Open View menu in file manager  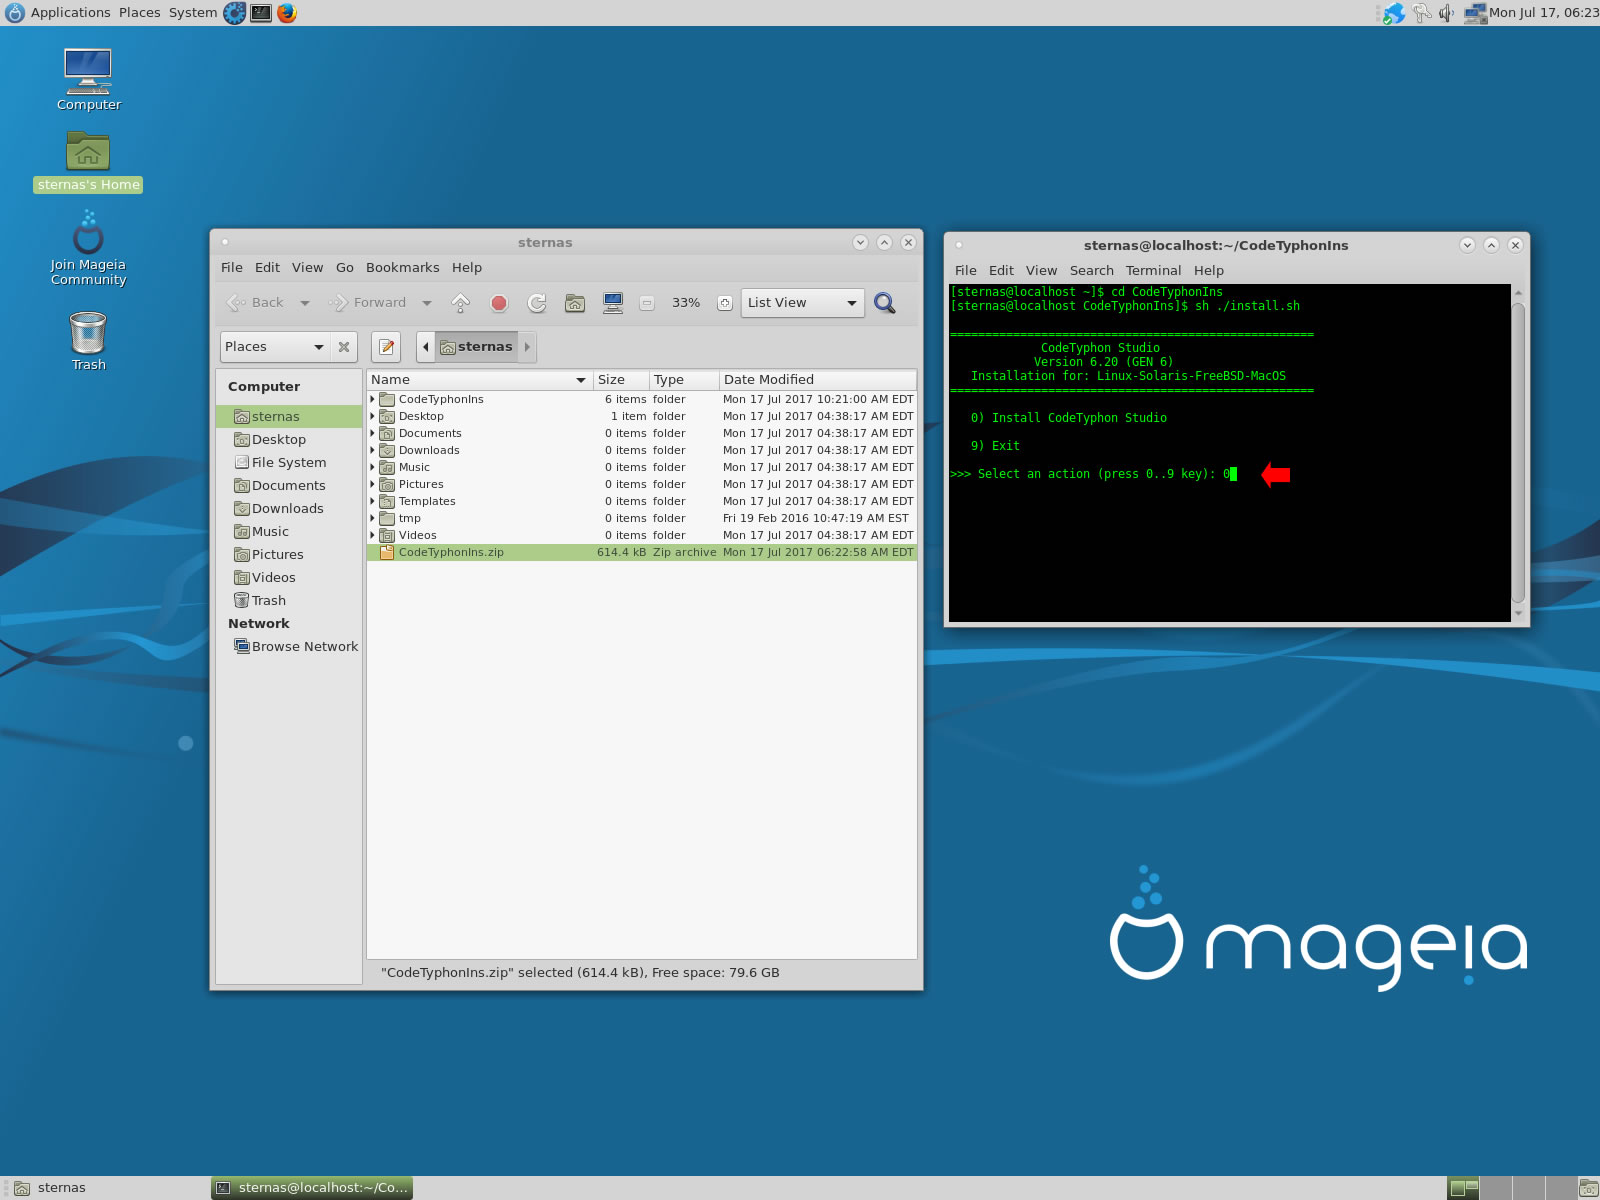point(307,268)
